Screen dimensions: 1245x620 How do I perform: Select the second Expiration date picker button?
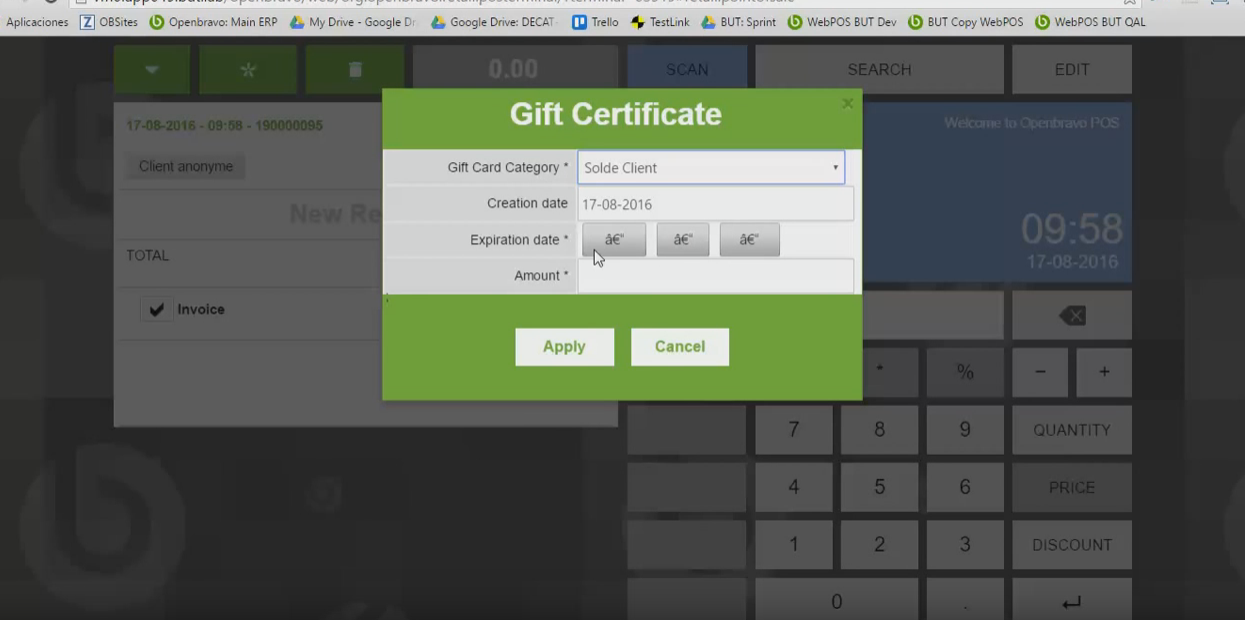click(x=683, y=240)
